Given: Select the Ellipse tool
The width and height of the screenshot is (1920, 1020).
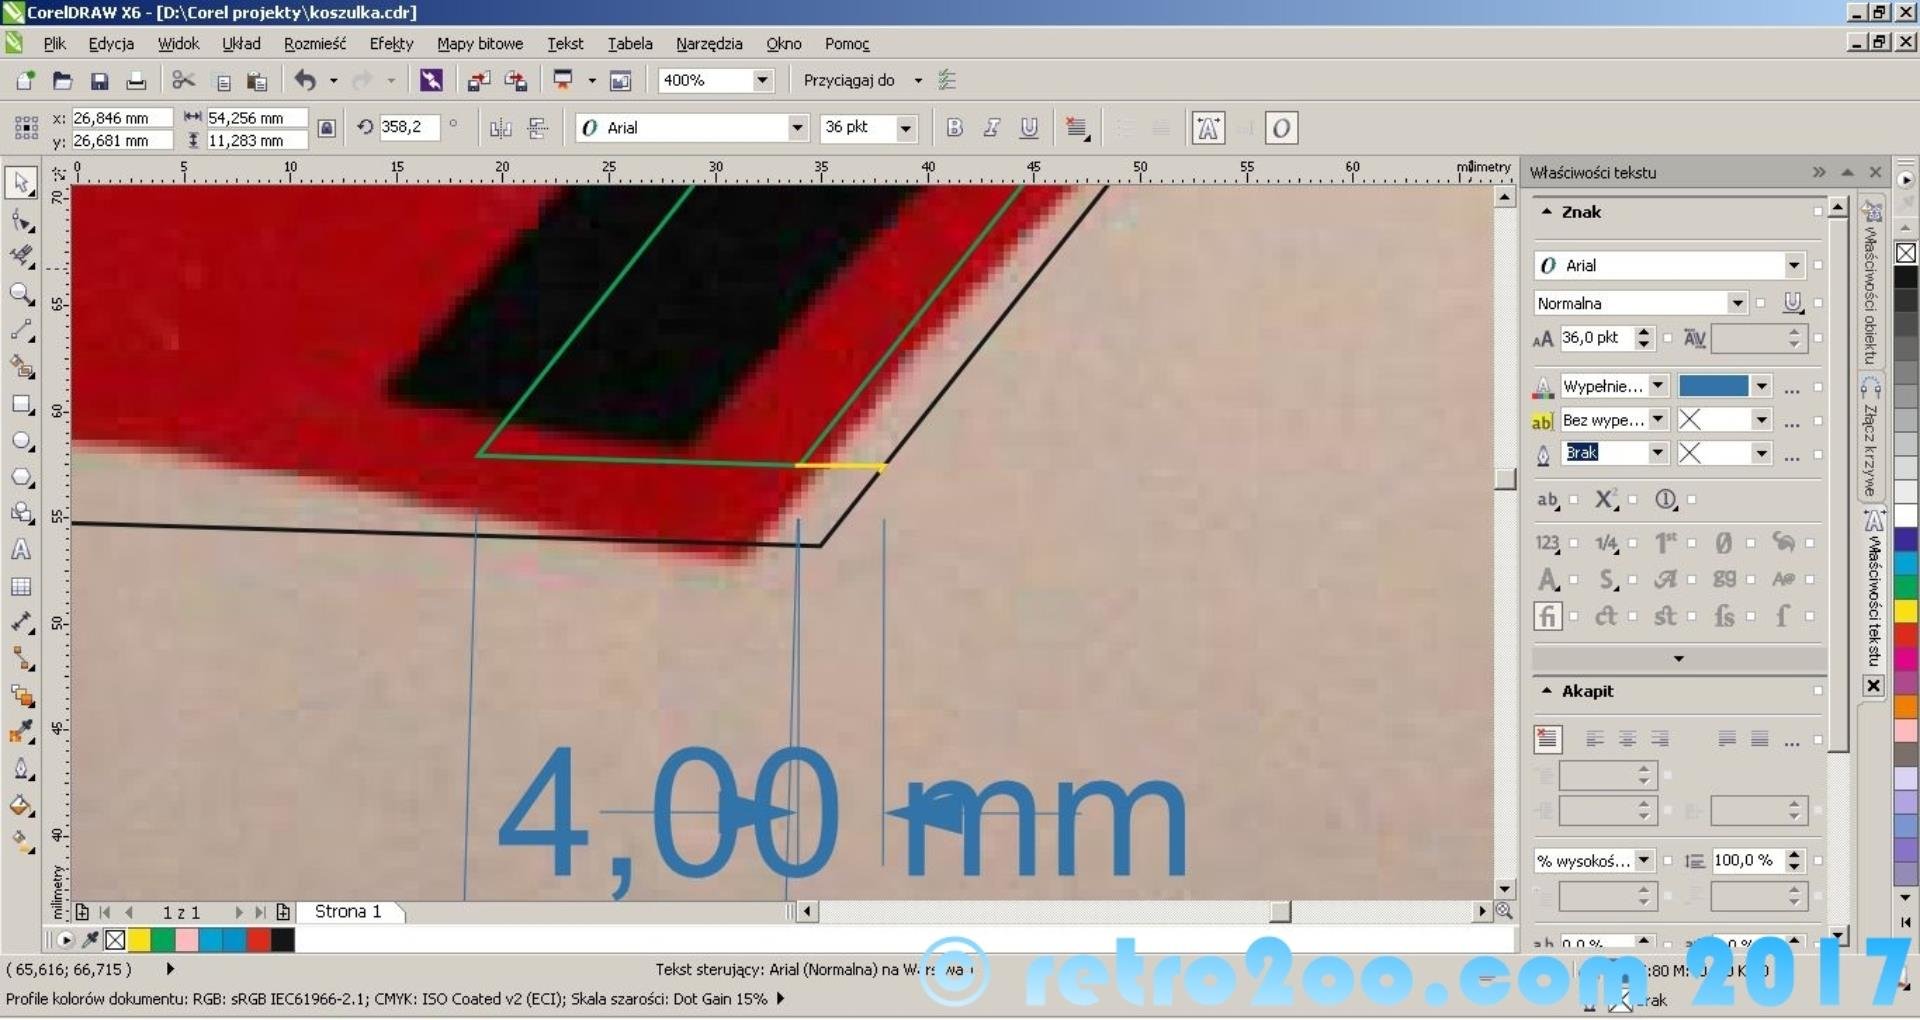Looking at the screenshot, I should pos(21,441).
